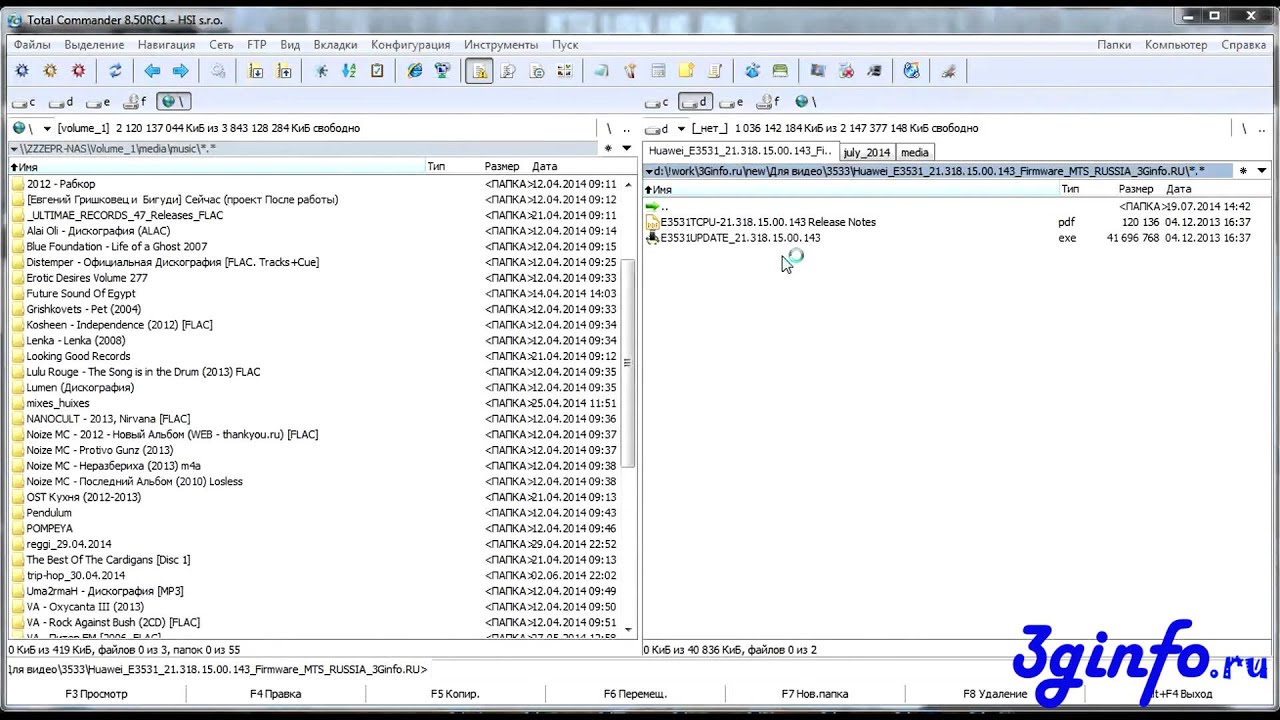Click the running figure toolbar icon
The width and height of the screenshot is (1280, 720).
click(x=321, y=71)
